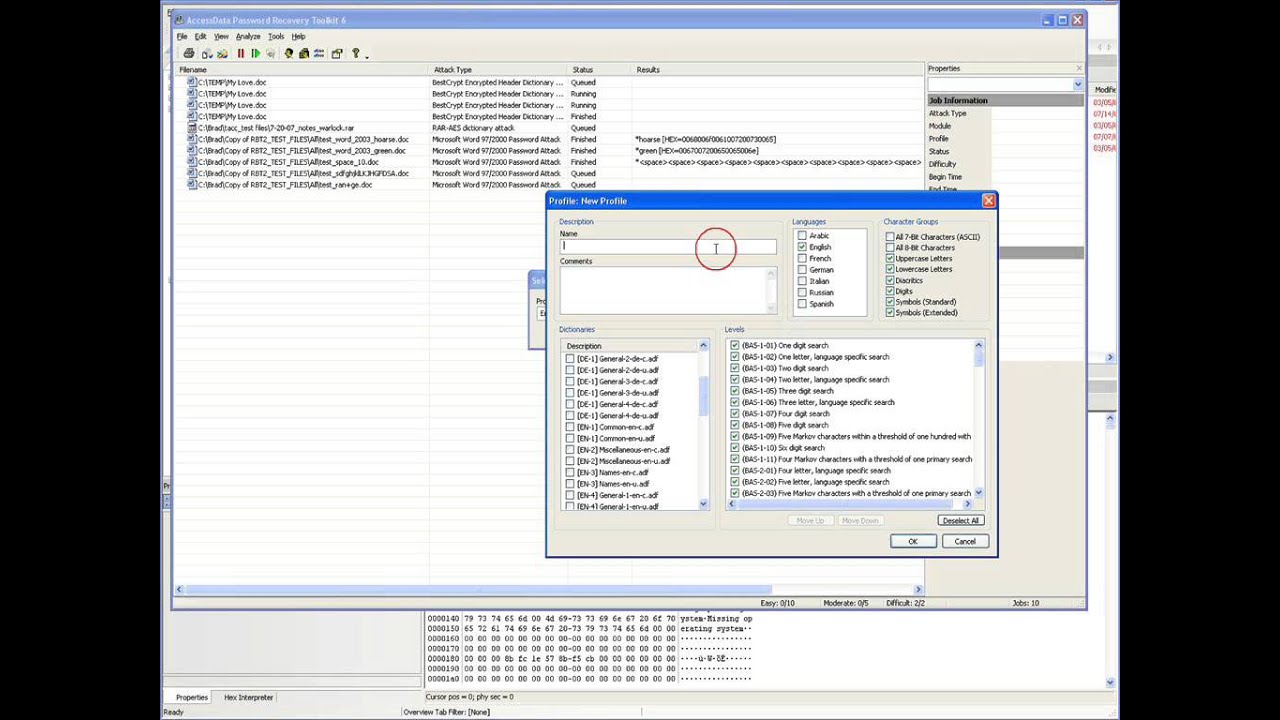Click the green Resume jobs toolbar icon
The width and height of the screenshot is (1280, 720).
pyautogui.click(x=255, y=53)
